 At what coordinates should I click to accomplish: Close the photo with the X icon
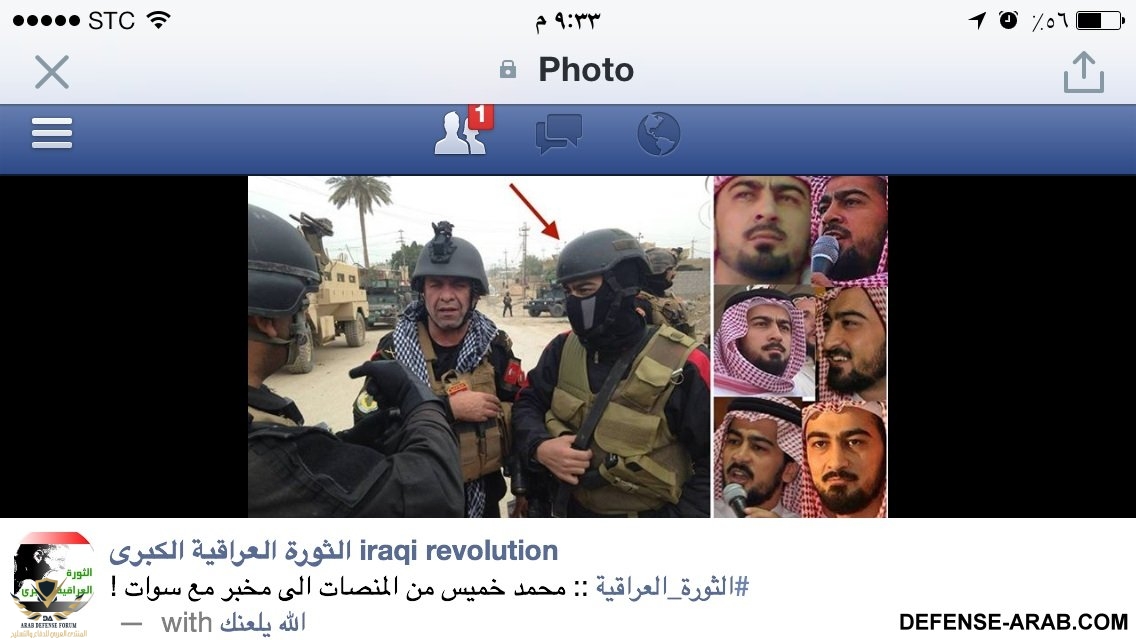pos(52,72)
